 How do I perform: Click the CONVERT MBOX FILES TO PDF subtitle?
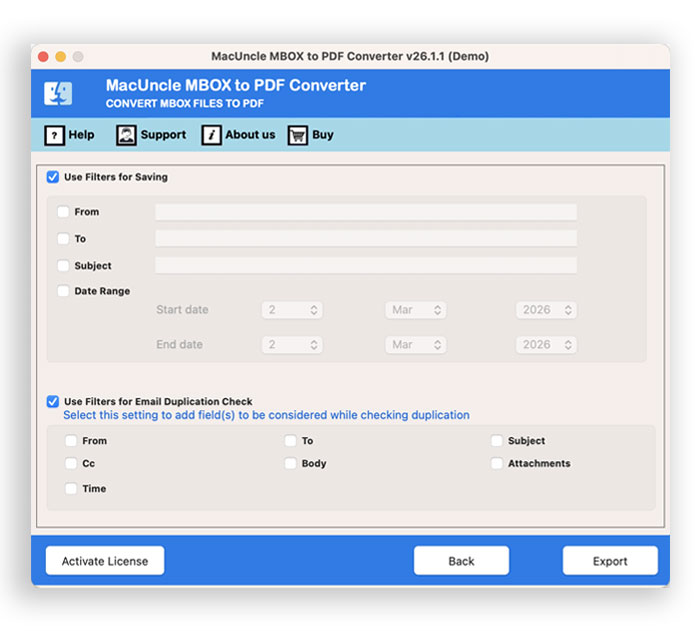(x=185, y=104)
